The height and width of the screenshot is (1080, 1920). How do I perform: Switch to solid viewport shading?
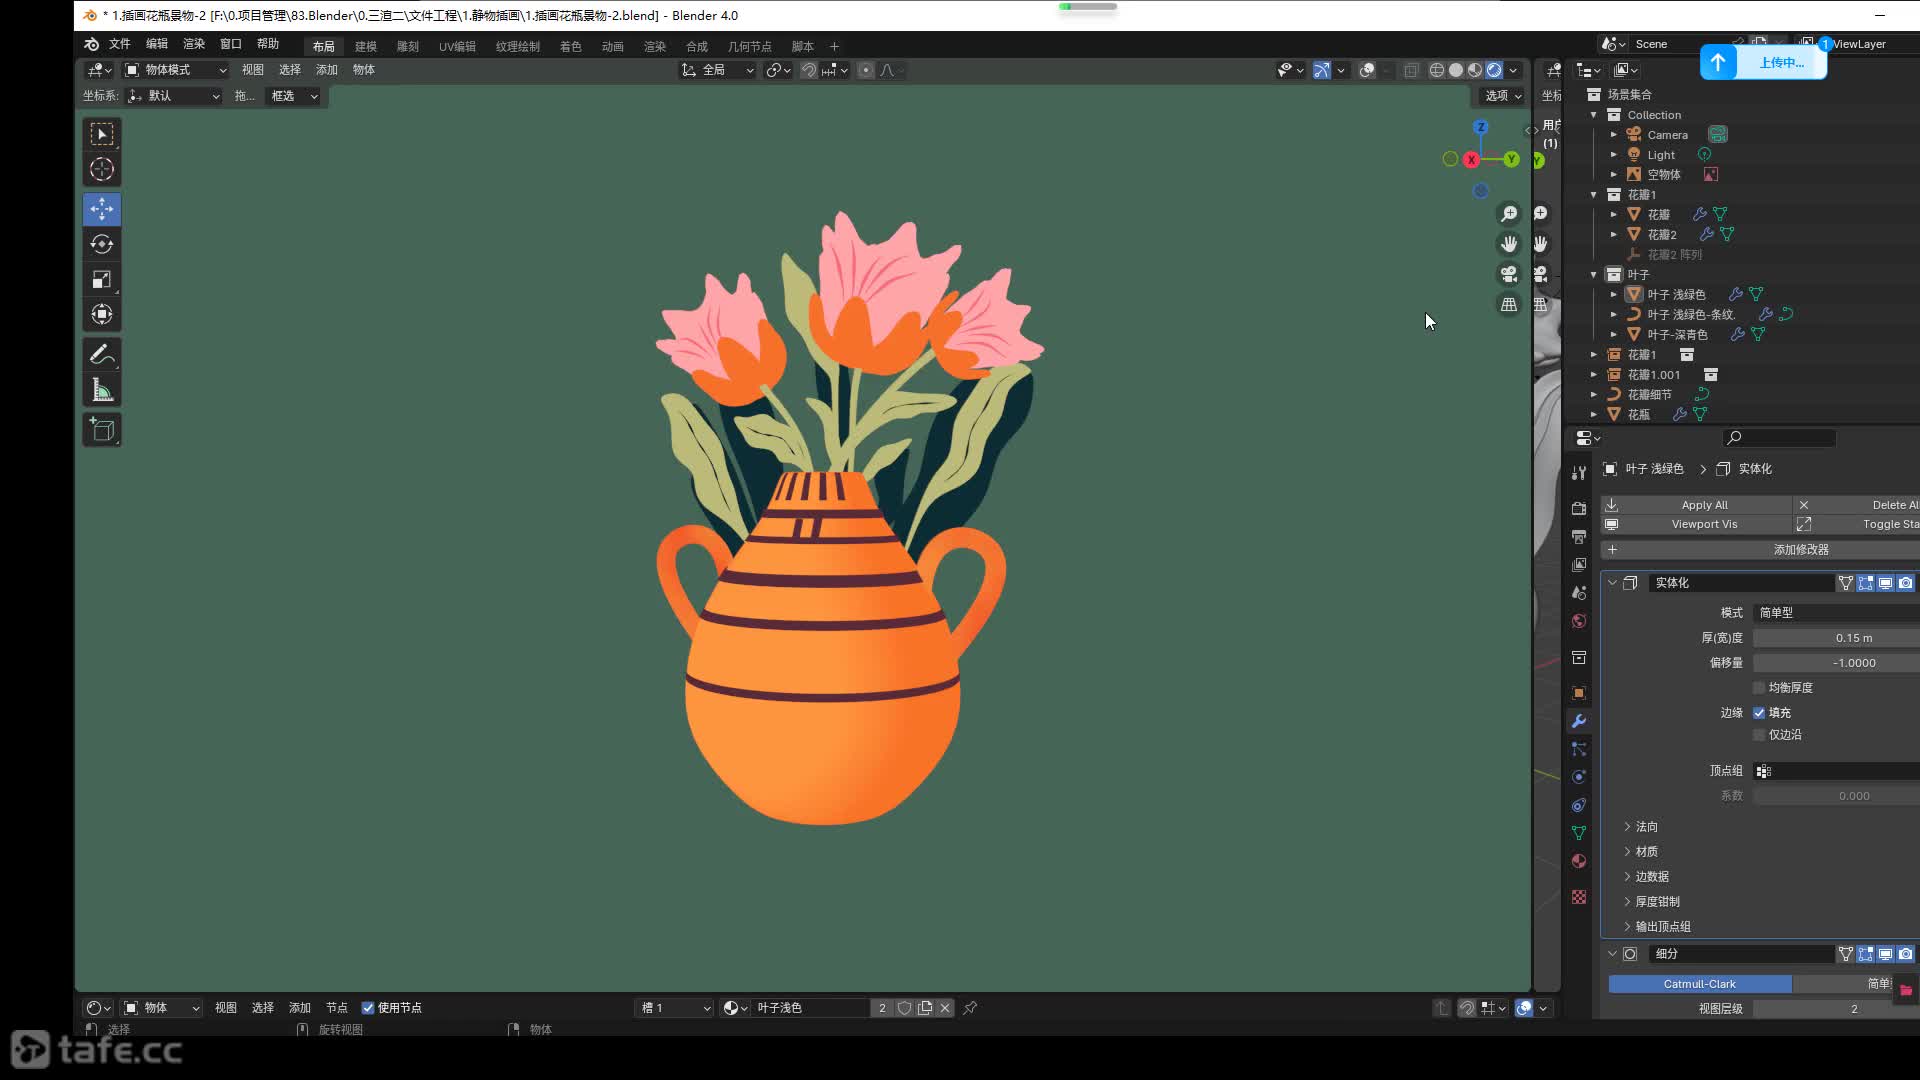click(x=1456, y=70)
